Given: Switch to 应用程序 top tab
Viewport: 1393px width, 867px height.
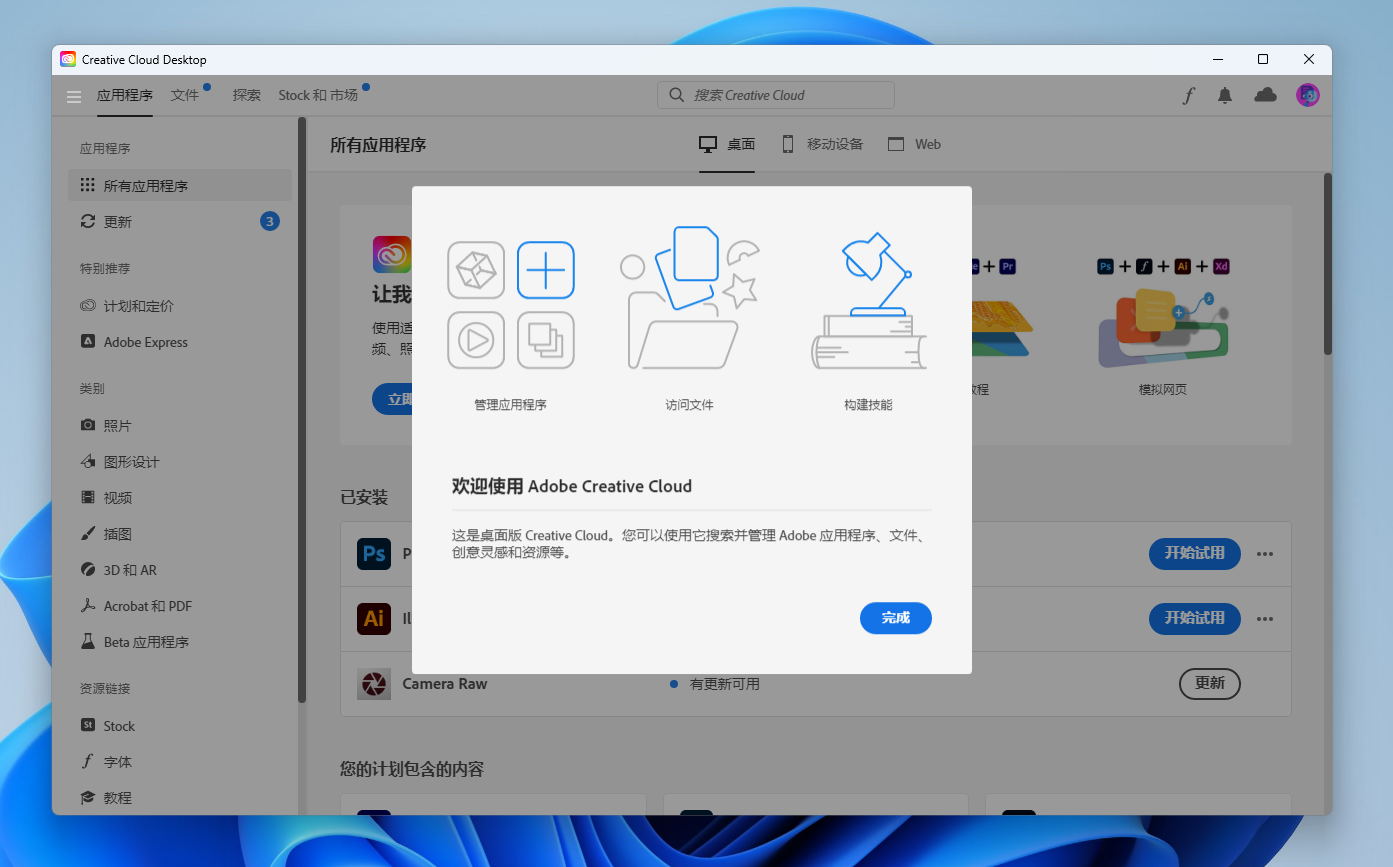Looking at the screenshot, I should tap(125, 96).
